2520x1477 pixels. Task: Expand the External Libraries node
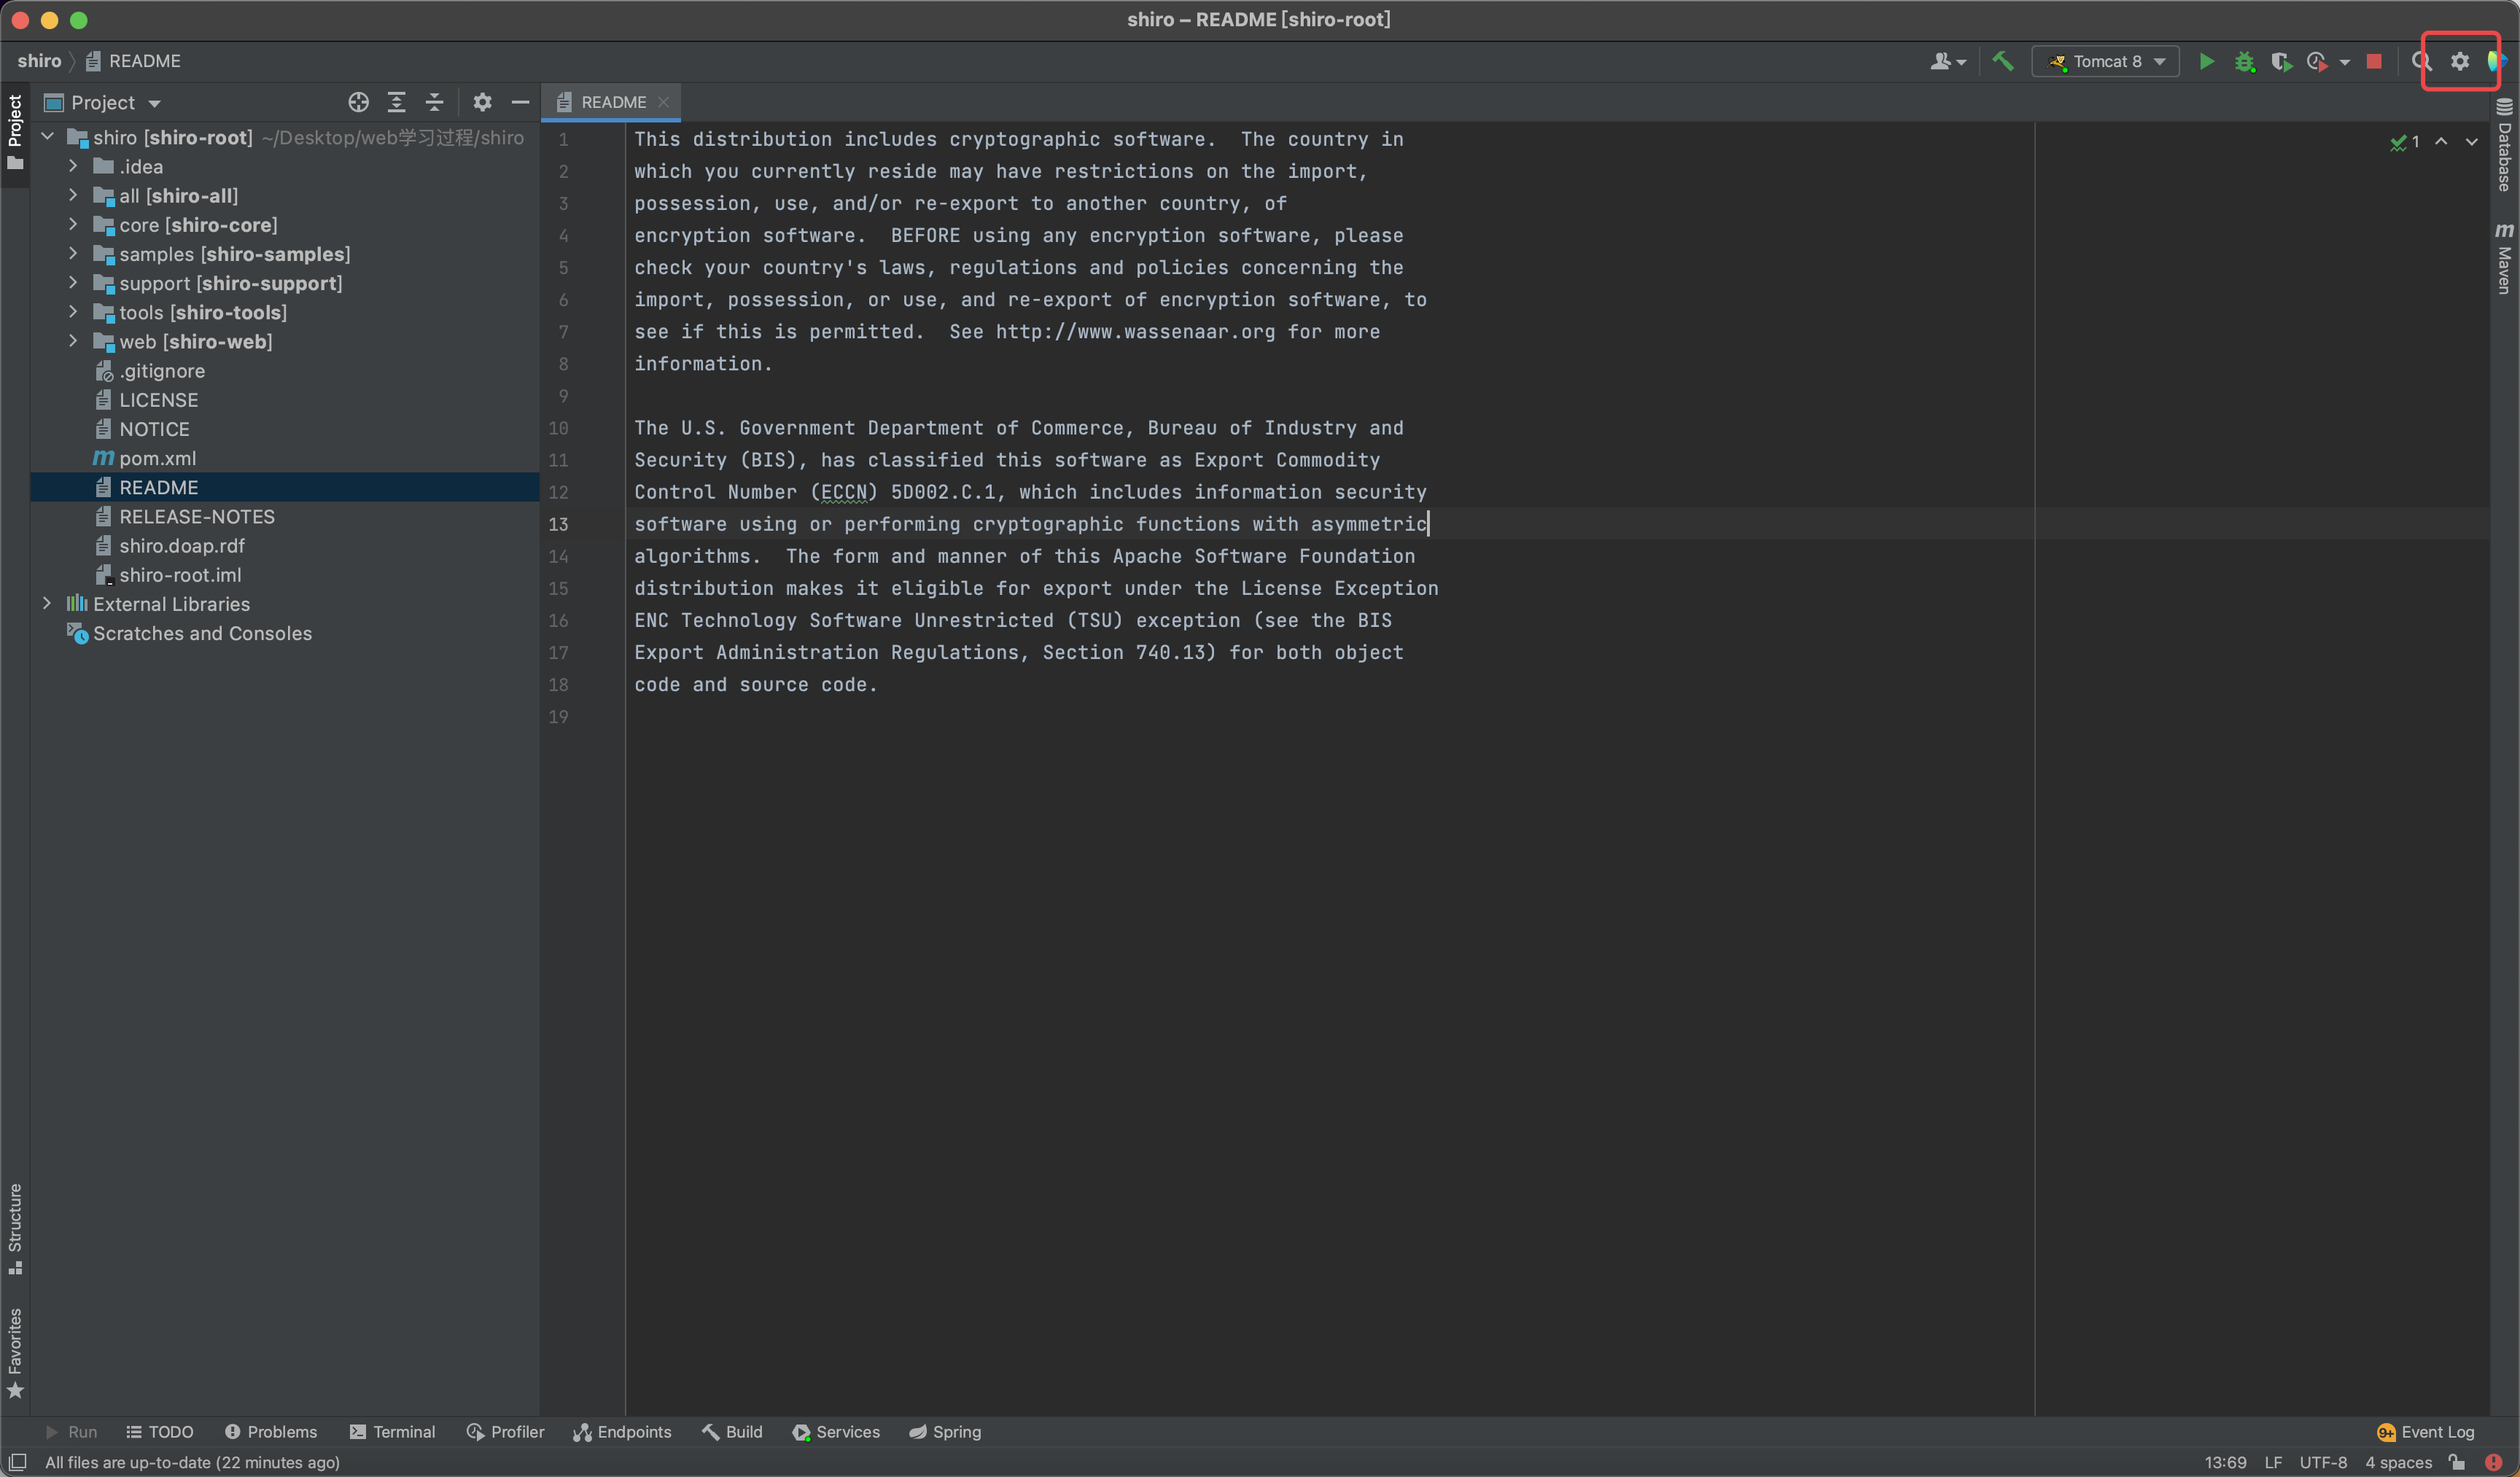[47, 604]
